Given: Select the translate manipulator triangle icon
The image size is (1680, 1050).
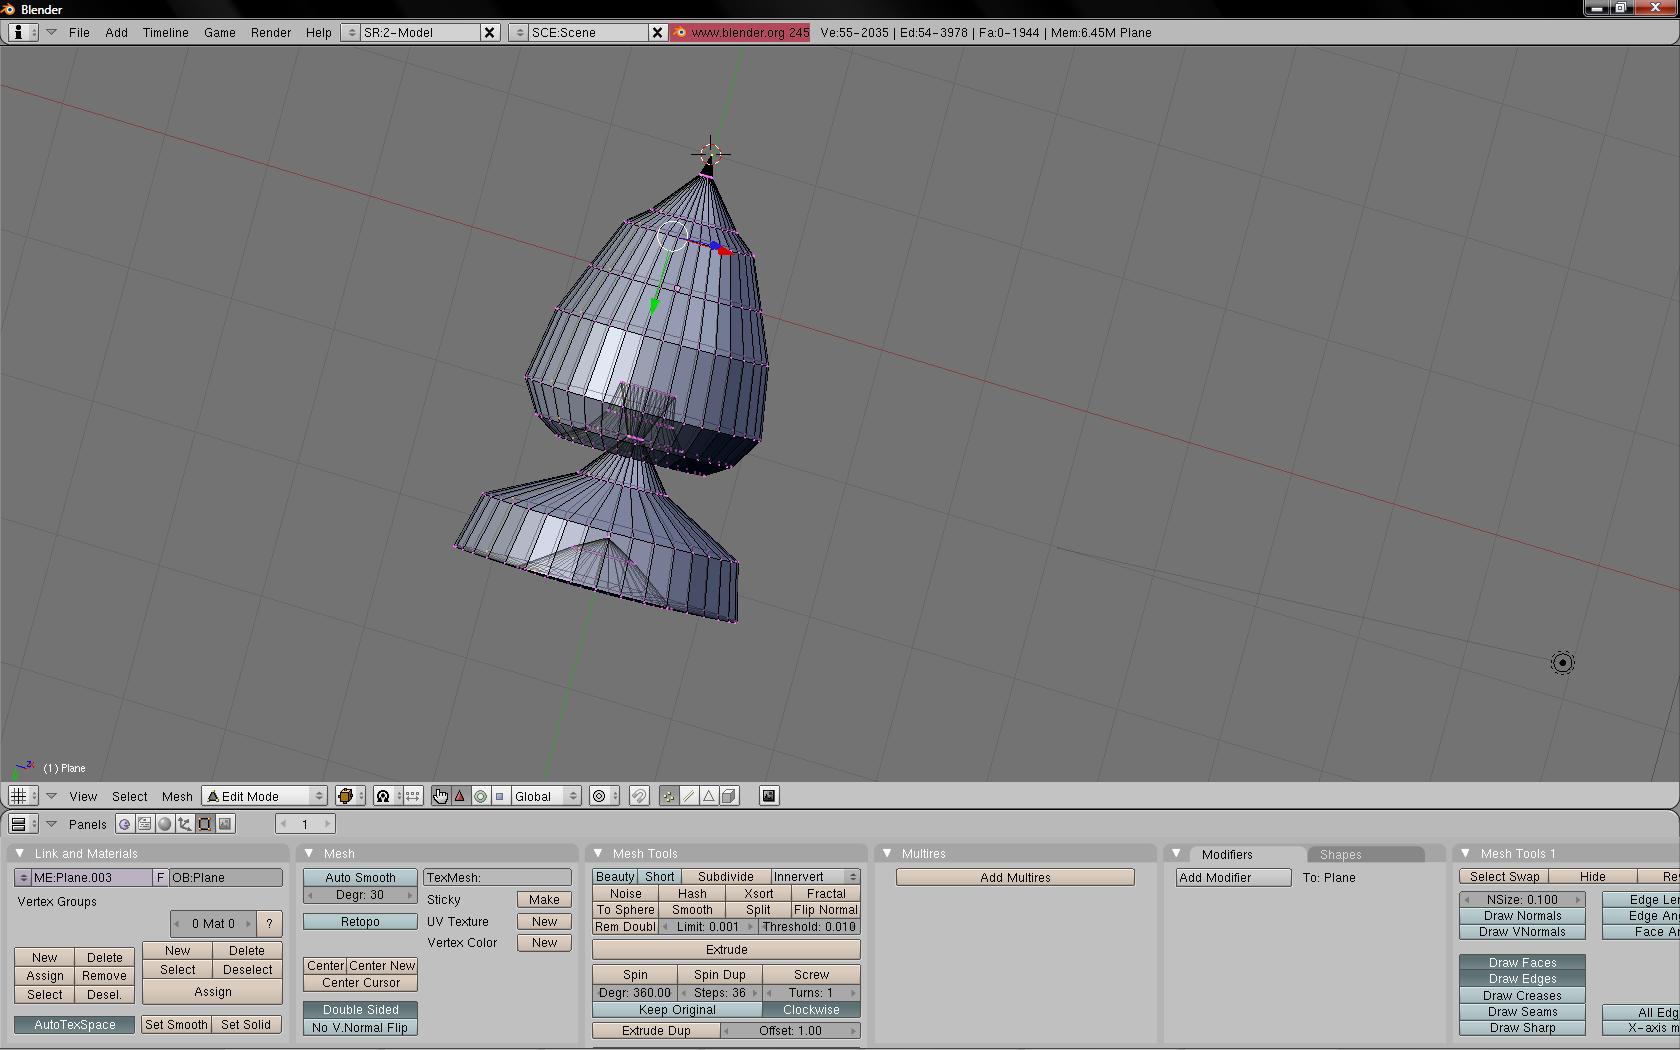Looking at the screenshot, I should point(460,796).
